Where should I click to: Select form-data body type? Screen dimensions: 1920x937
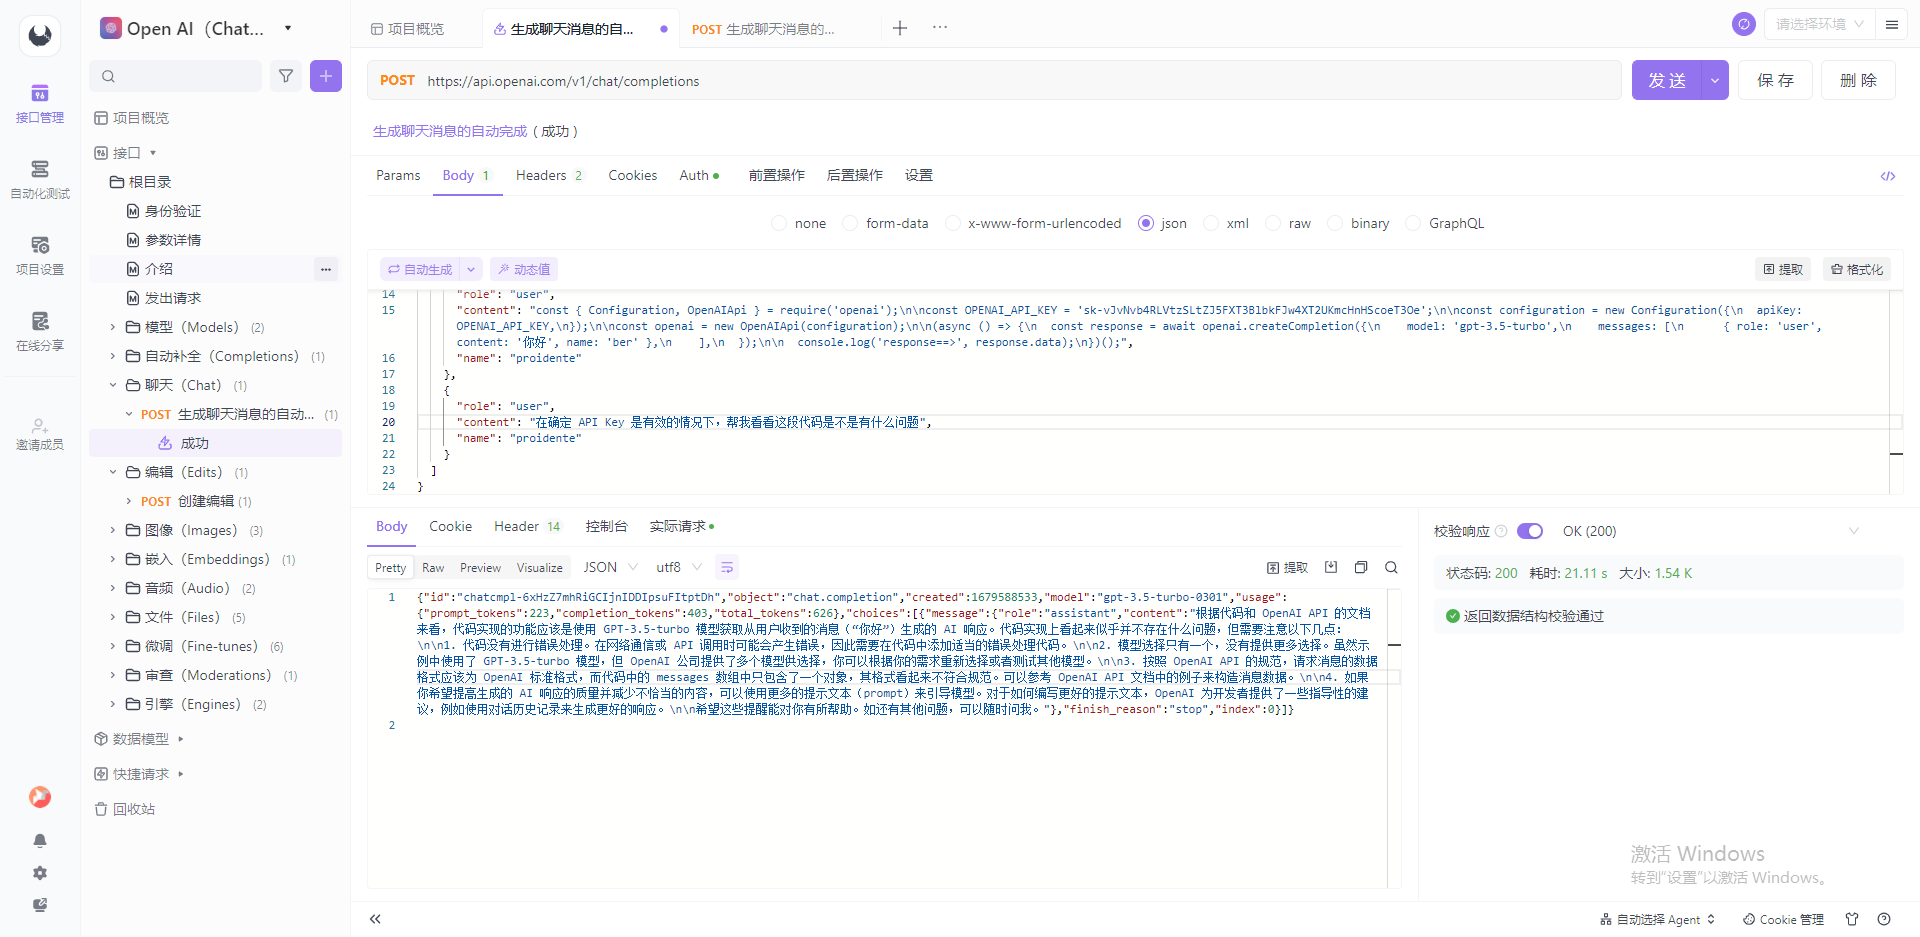click(x=886, y=223)
